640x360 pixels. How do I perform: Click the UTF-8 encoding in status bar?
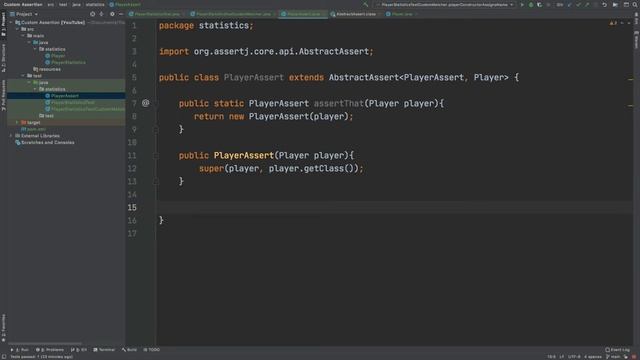click(574, 357)
